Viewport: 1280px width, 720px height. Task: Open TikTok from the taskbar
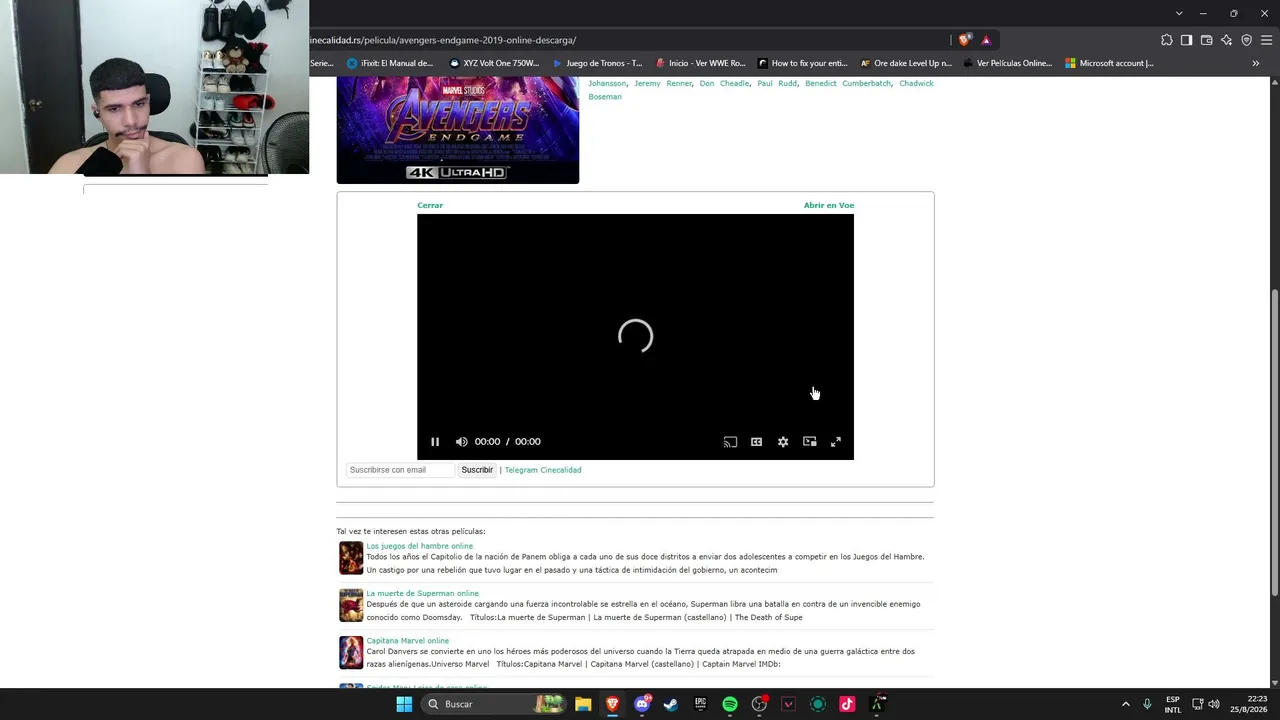[847, 704]
